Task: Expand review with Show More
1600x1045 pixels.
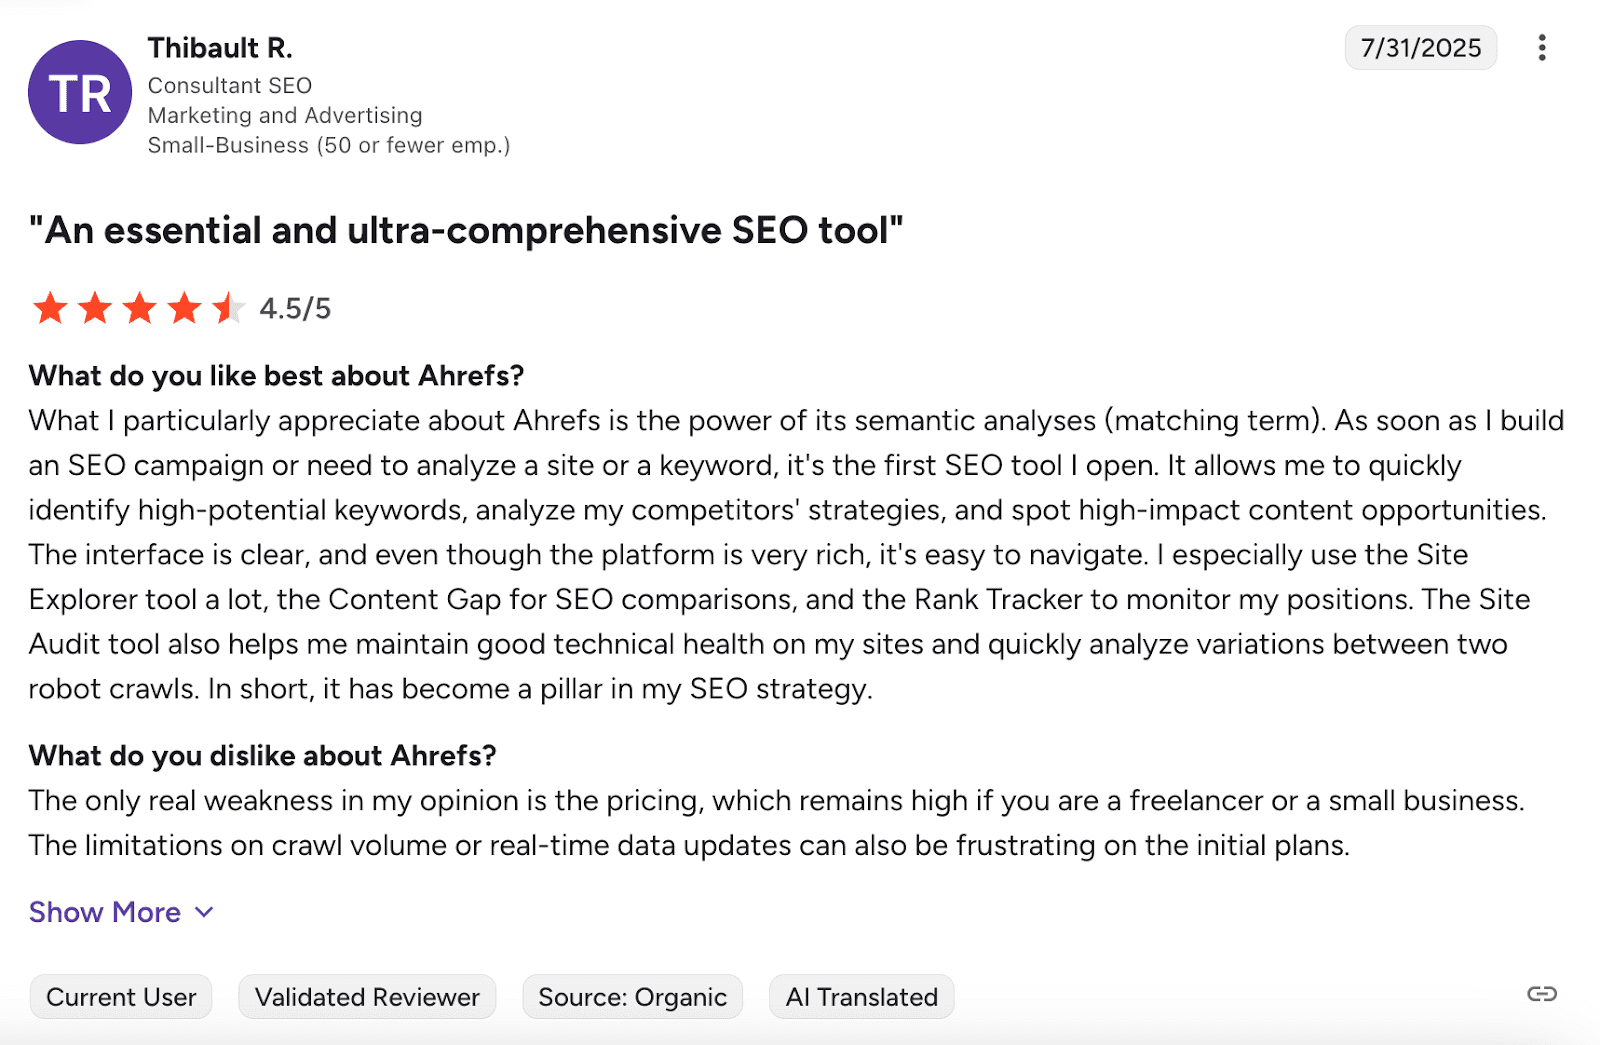Action: pos(105,912)
